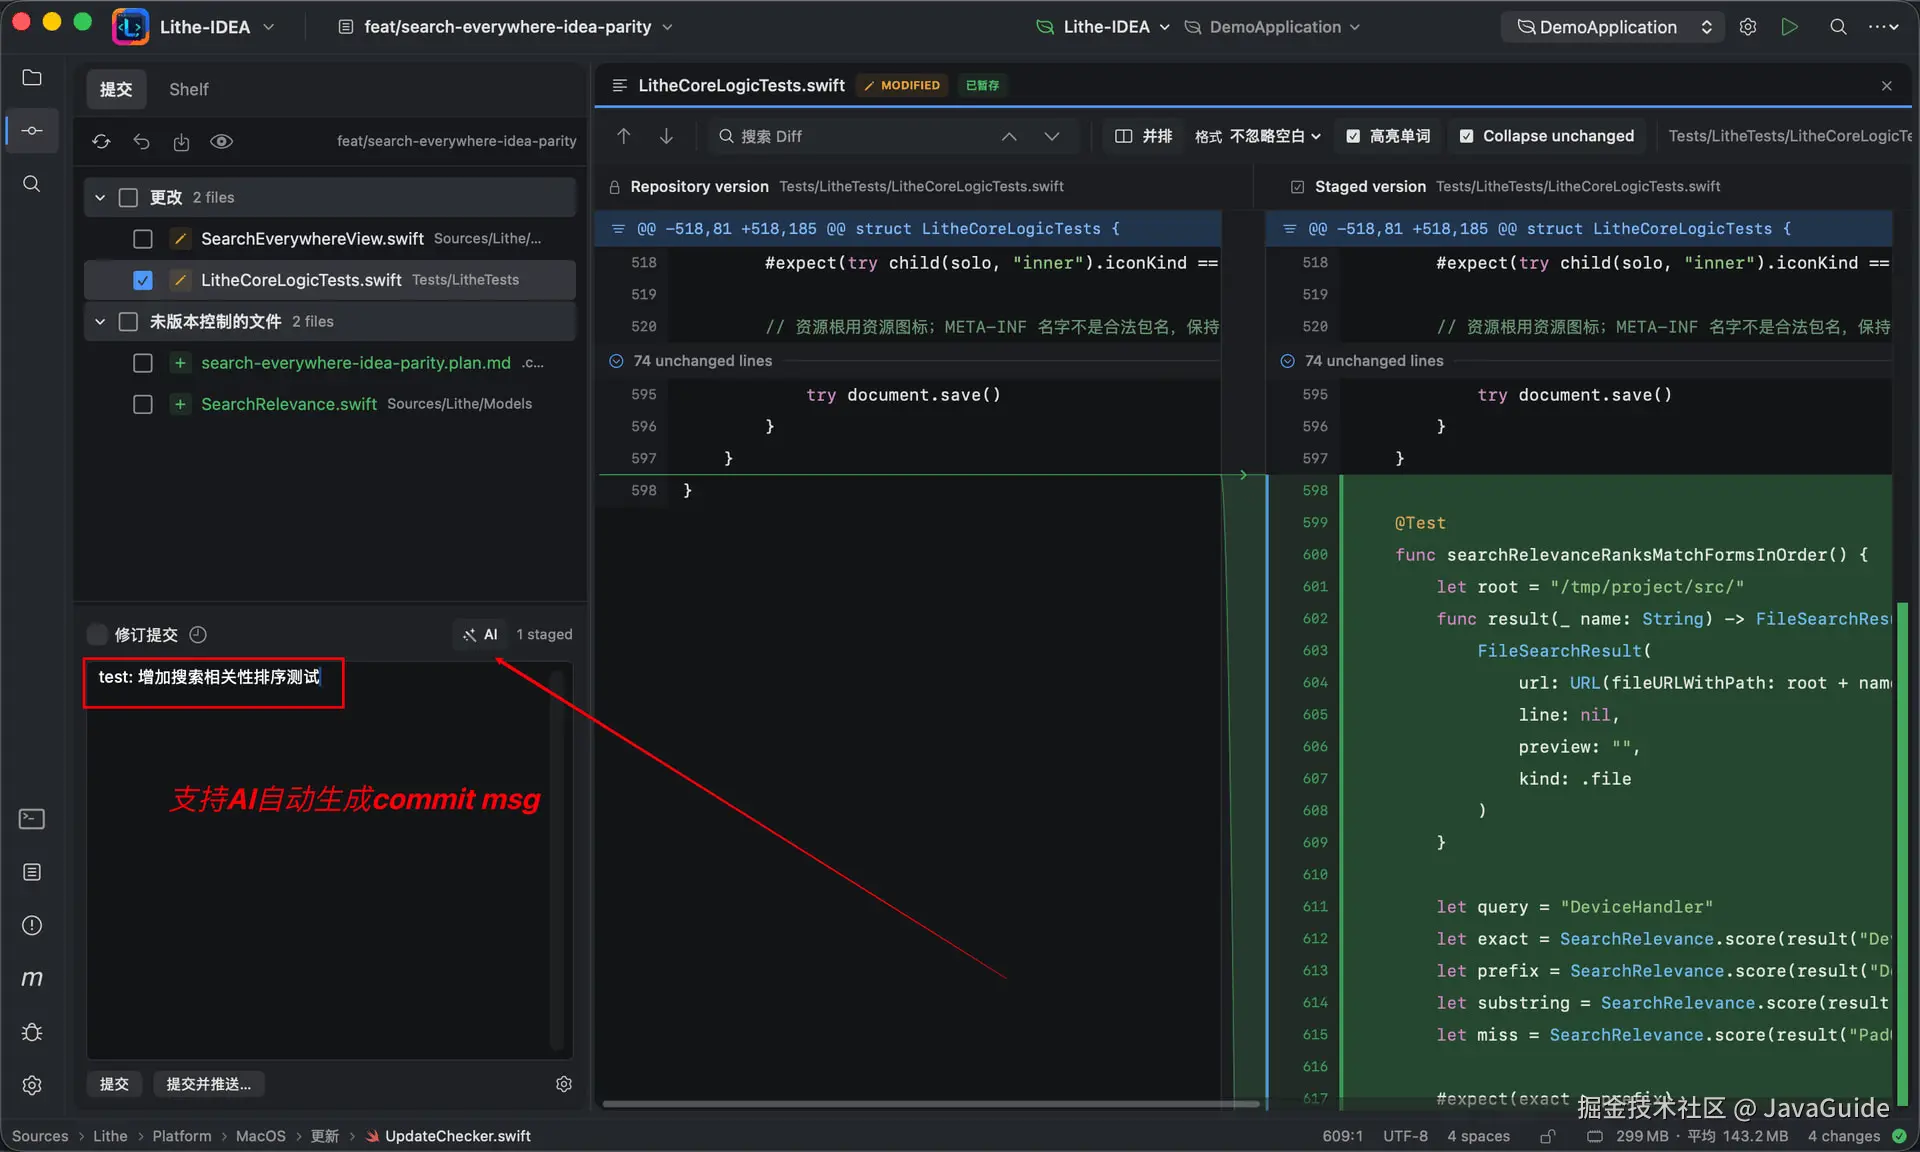This screenshot has height=1152, width=1920.
Task: Collapse the 未版本控制的文件 tree group
Action: [x=100, y=321]
